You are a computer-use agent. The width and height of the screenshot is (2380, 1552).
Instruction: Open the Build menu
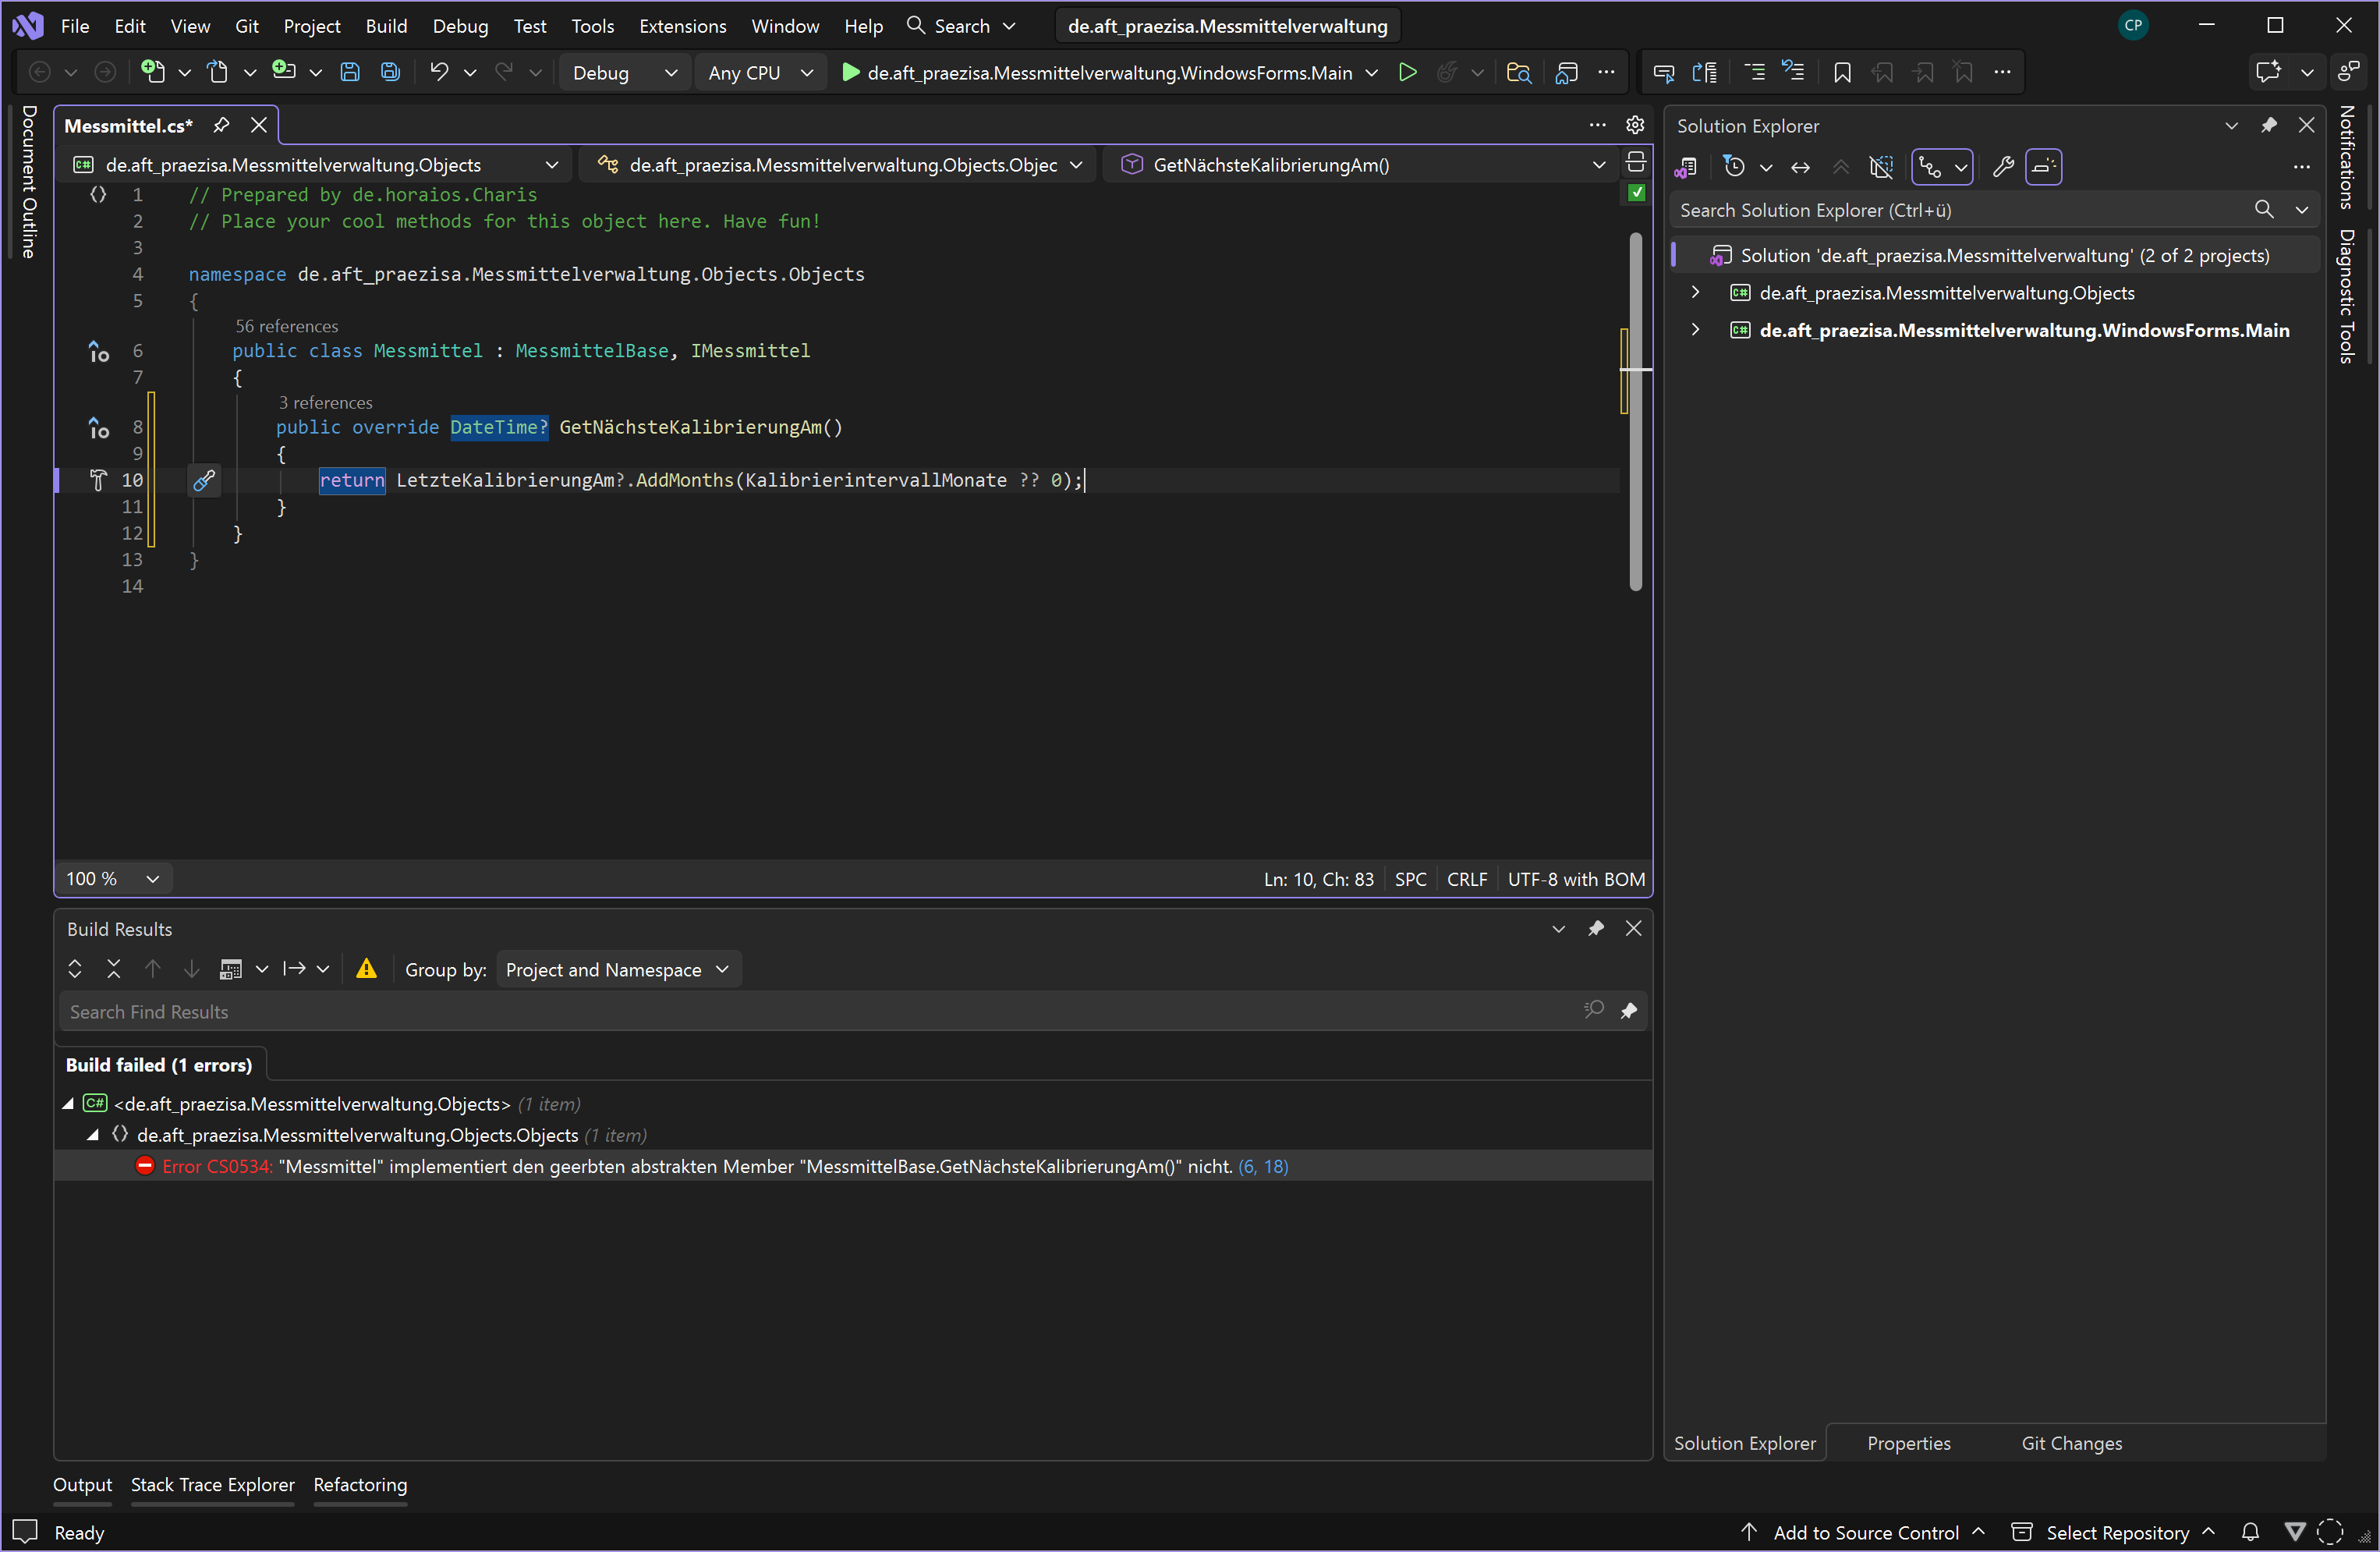coord(386,26)
